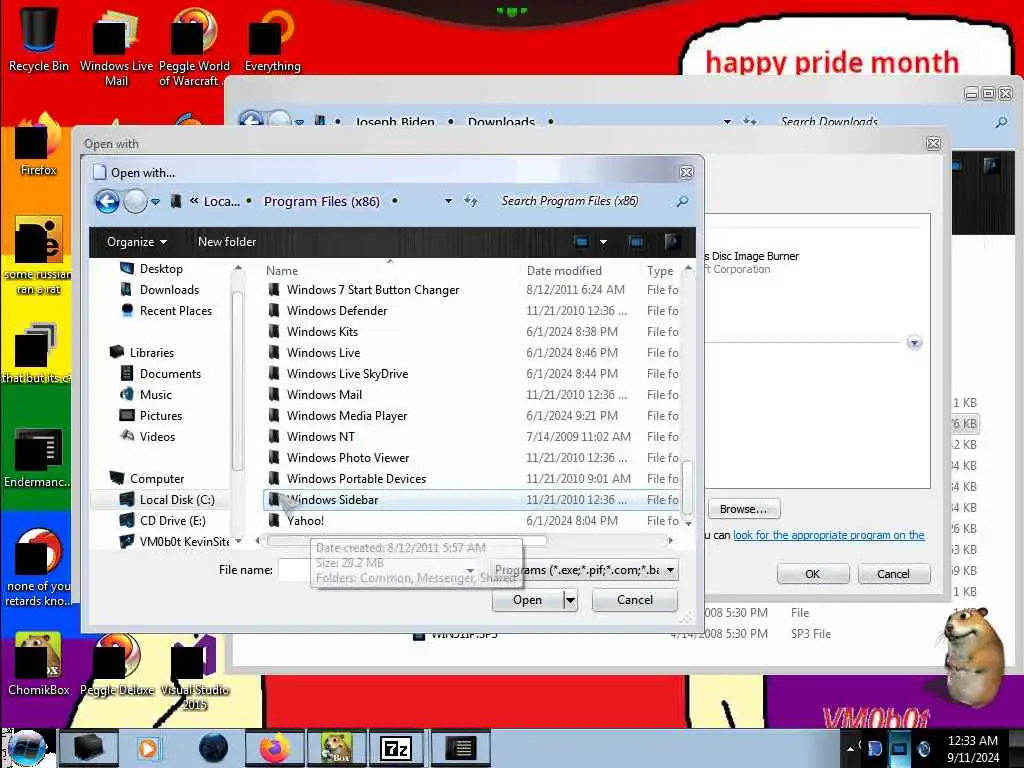Open recent locations dropdown next to forward button
The width and height of the screenshot is (1024, 768).
point(155,202)
